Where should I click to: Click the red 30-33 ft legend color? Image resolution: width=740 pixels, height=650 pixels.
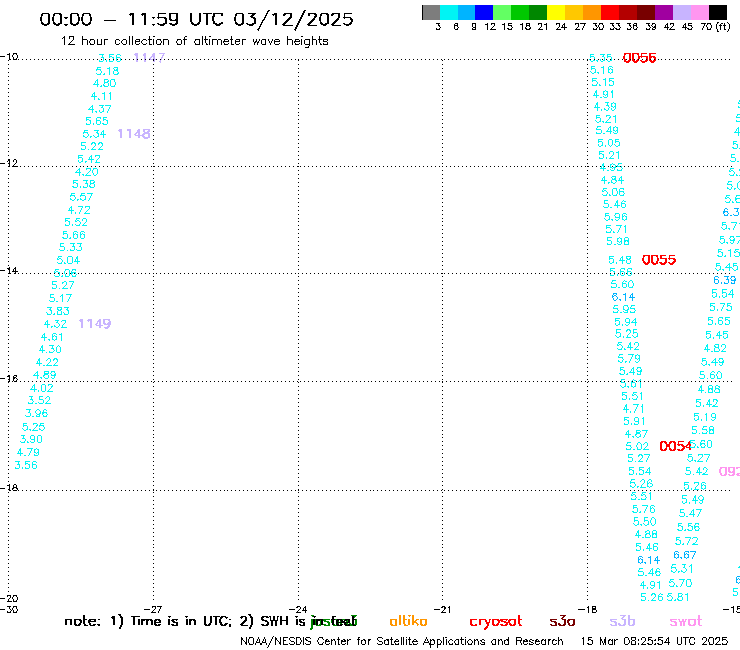pos(610,12)
